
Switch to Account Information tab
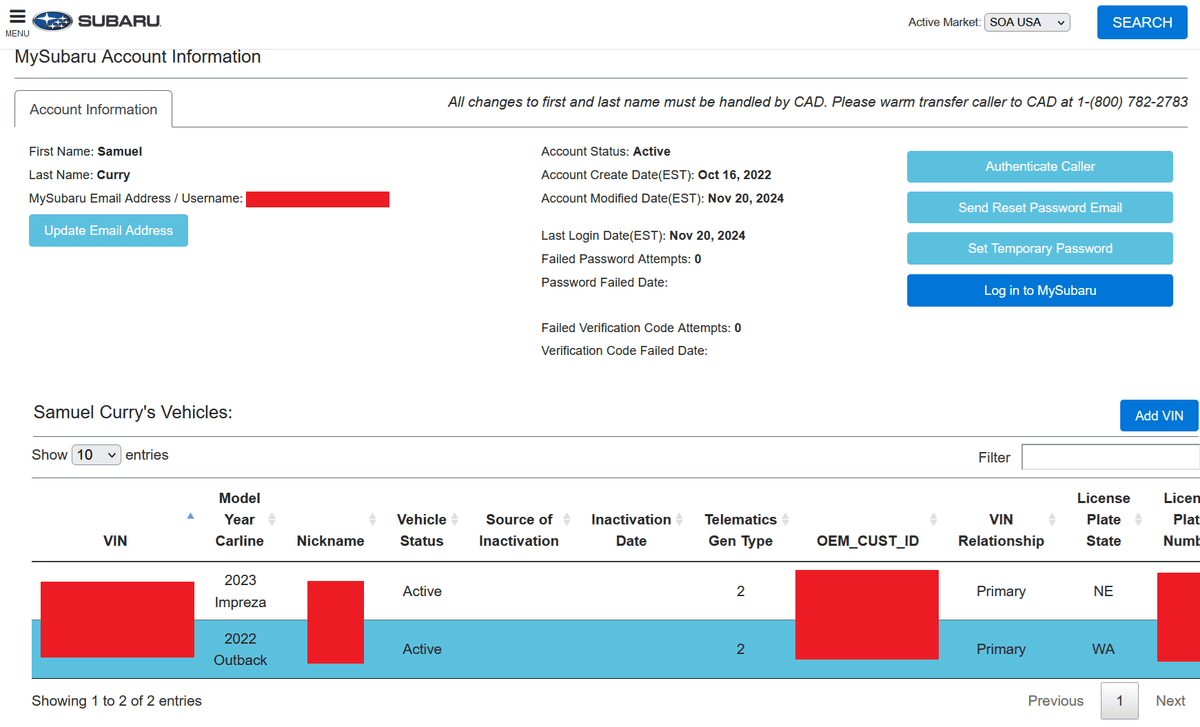point(93,109)
